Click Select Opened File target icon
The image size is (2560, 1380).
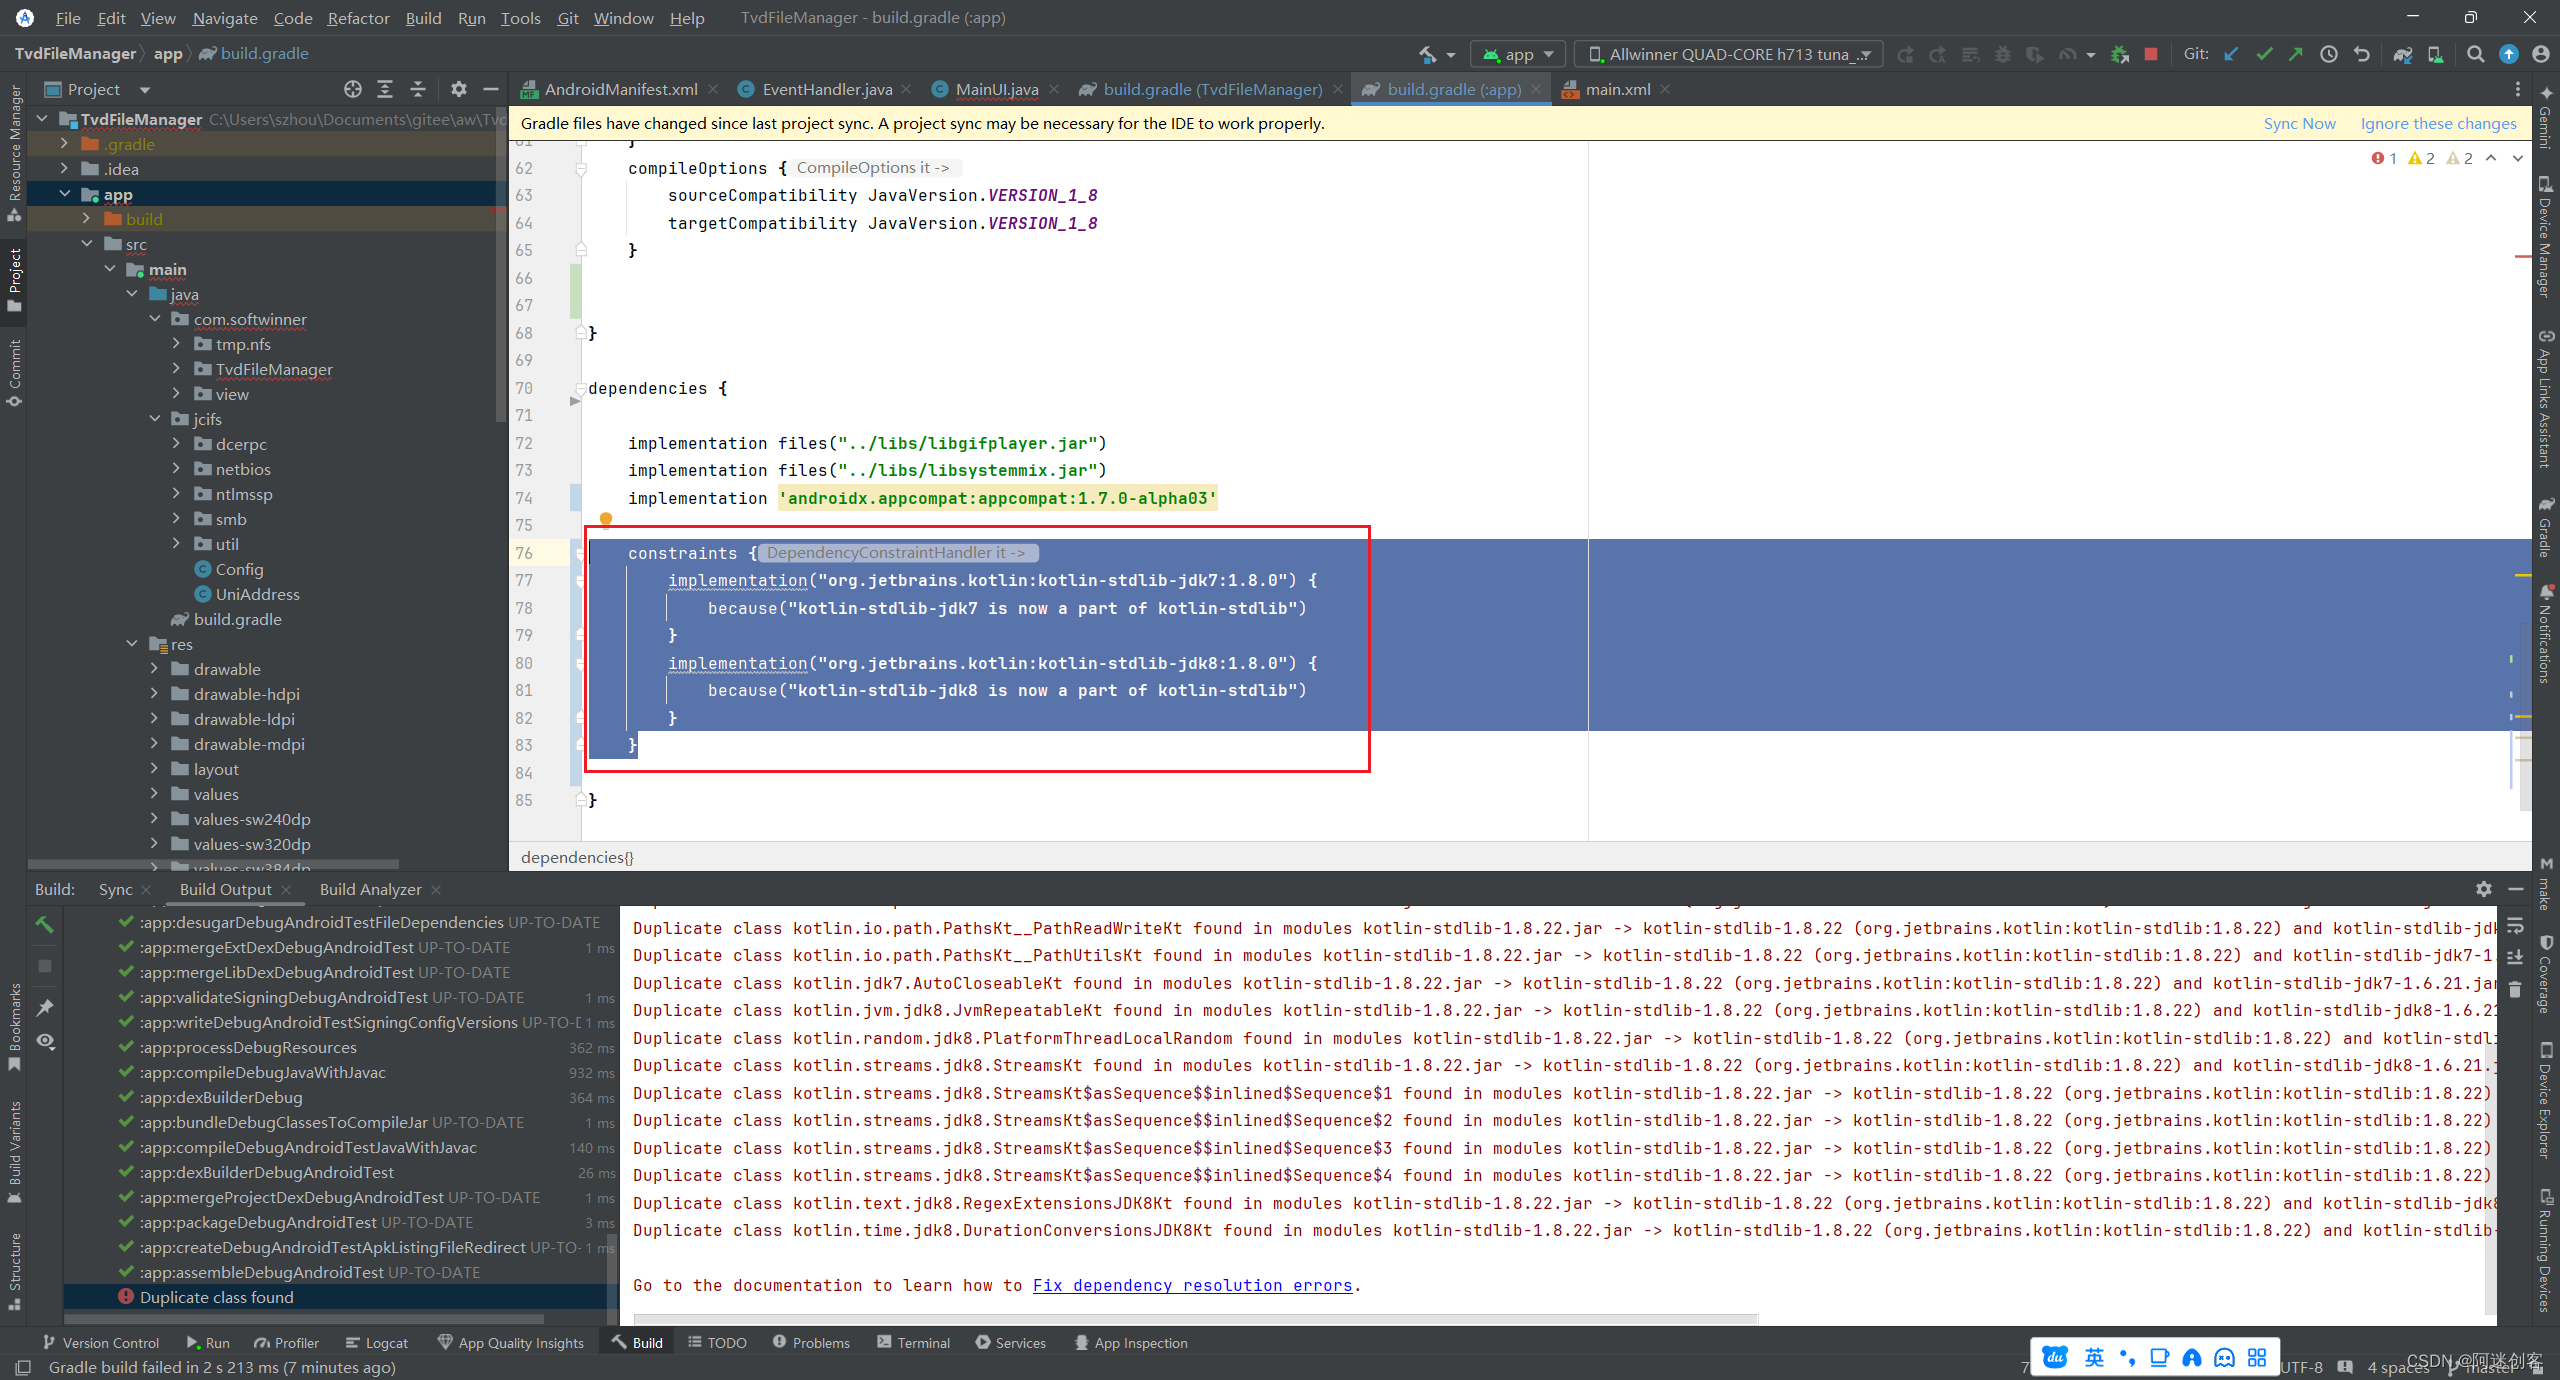click(352, 89)
